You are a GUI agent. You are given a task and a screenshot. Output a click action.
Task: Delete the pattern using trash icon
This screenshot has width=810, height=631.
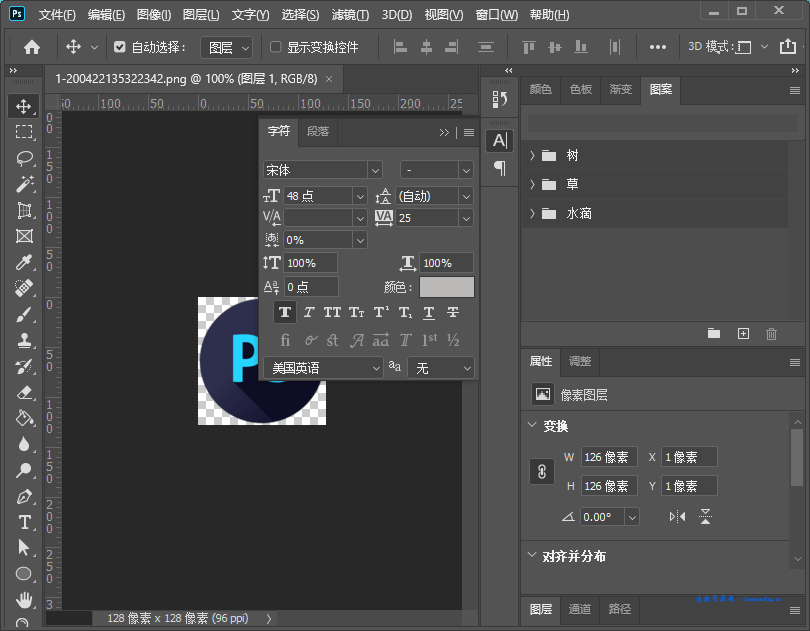pos(771,334)
